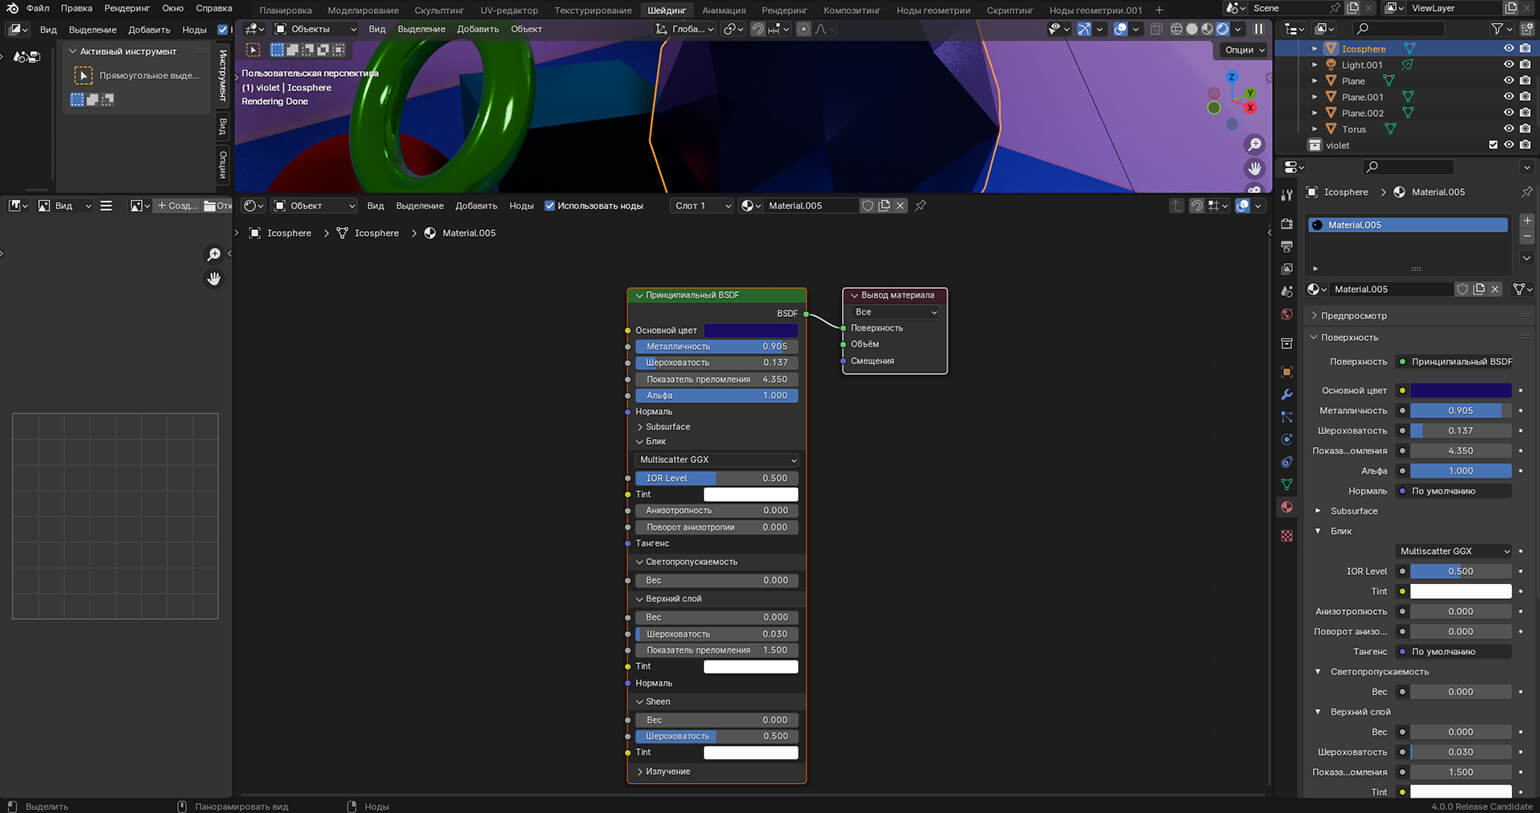Toggle violet collection exclude checkbox

(x=1493, y=145)
